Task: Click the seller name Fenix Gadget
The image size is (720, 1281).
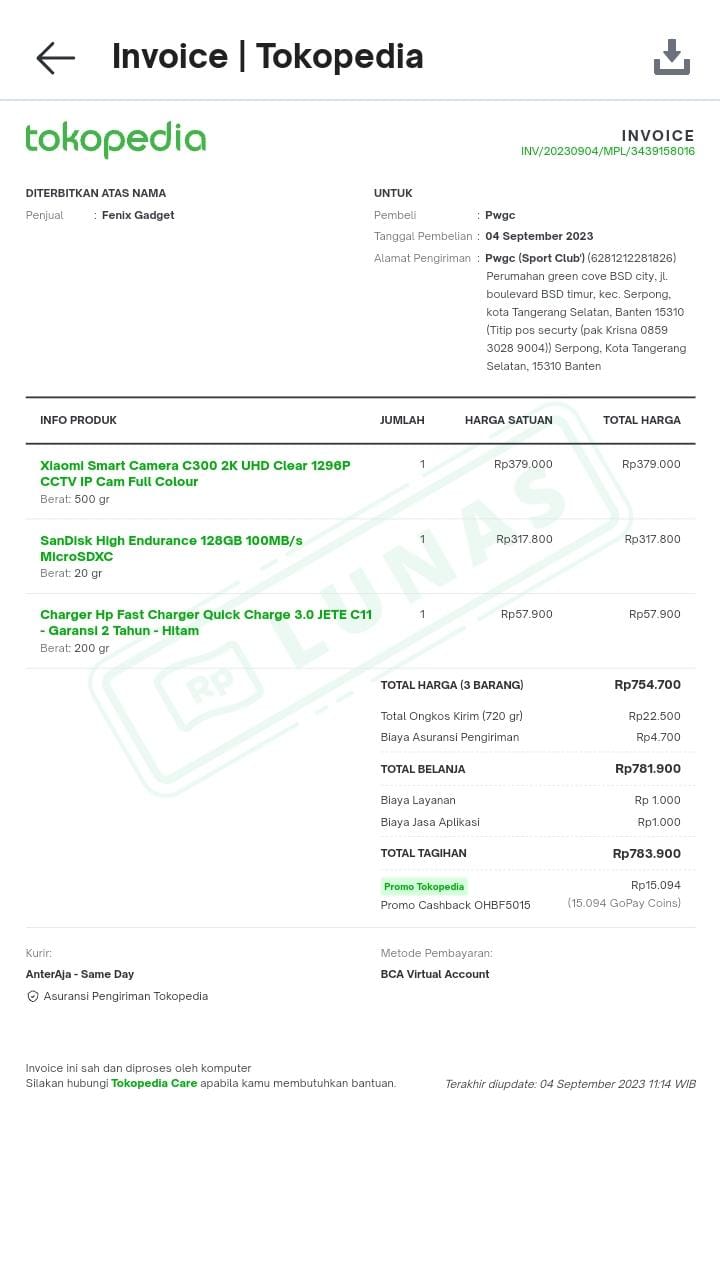Action: pos(138,215)
